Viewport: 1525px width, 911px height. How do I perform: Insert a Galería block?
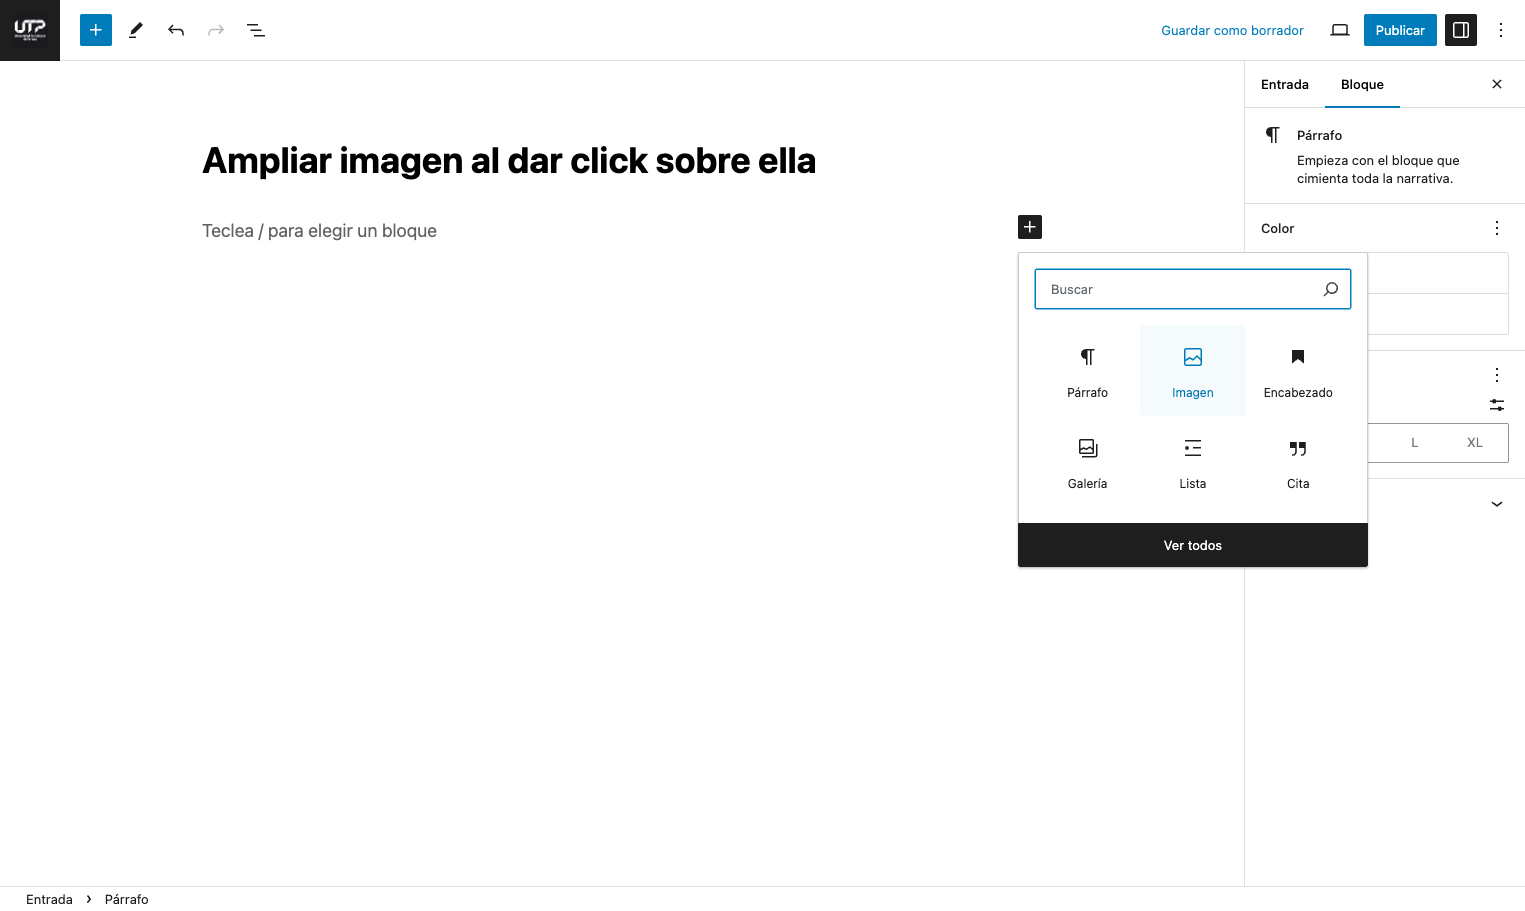1087,462
